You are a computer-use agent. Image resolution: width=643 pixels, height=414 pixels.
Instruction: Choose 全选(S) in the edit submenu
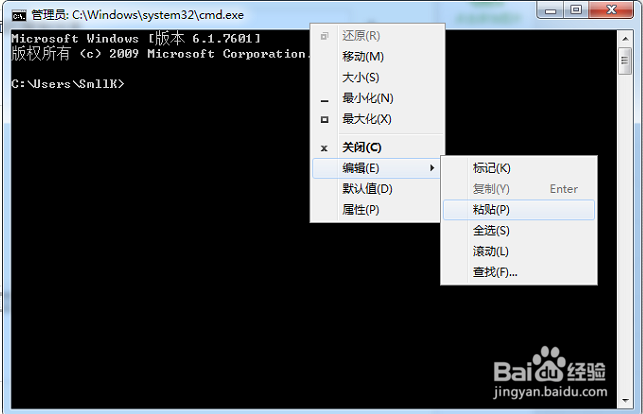[x=519, y=231]
